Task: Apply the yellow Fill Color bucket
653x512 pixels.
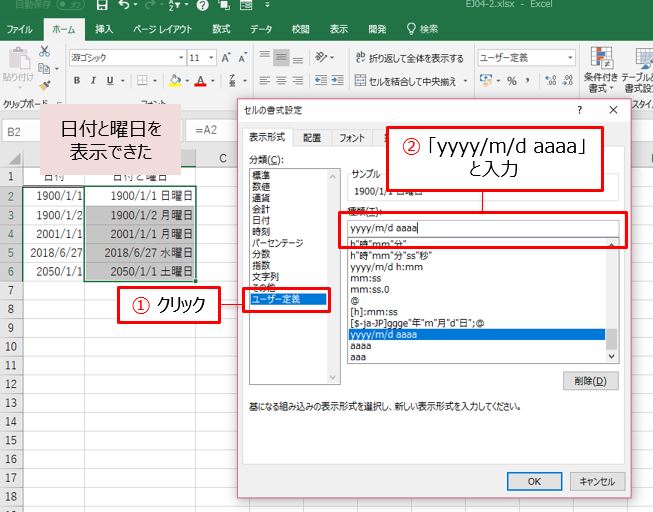Action: [175, 80]
